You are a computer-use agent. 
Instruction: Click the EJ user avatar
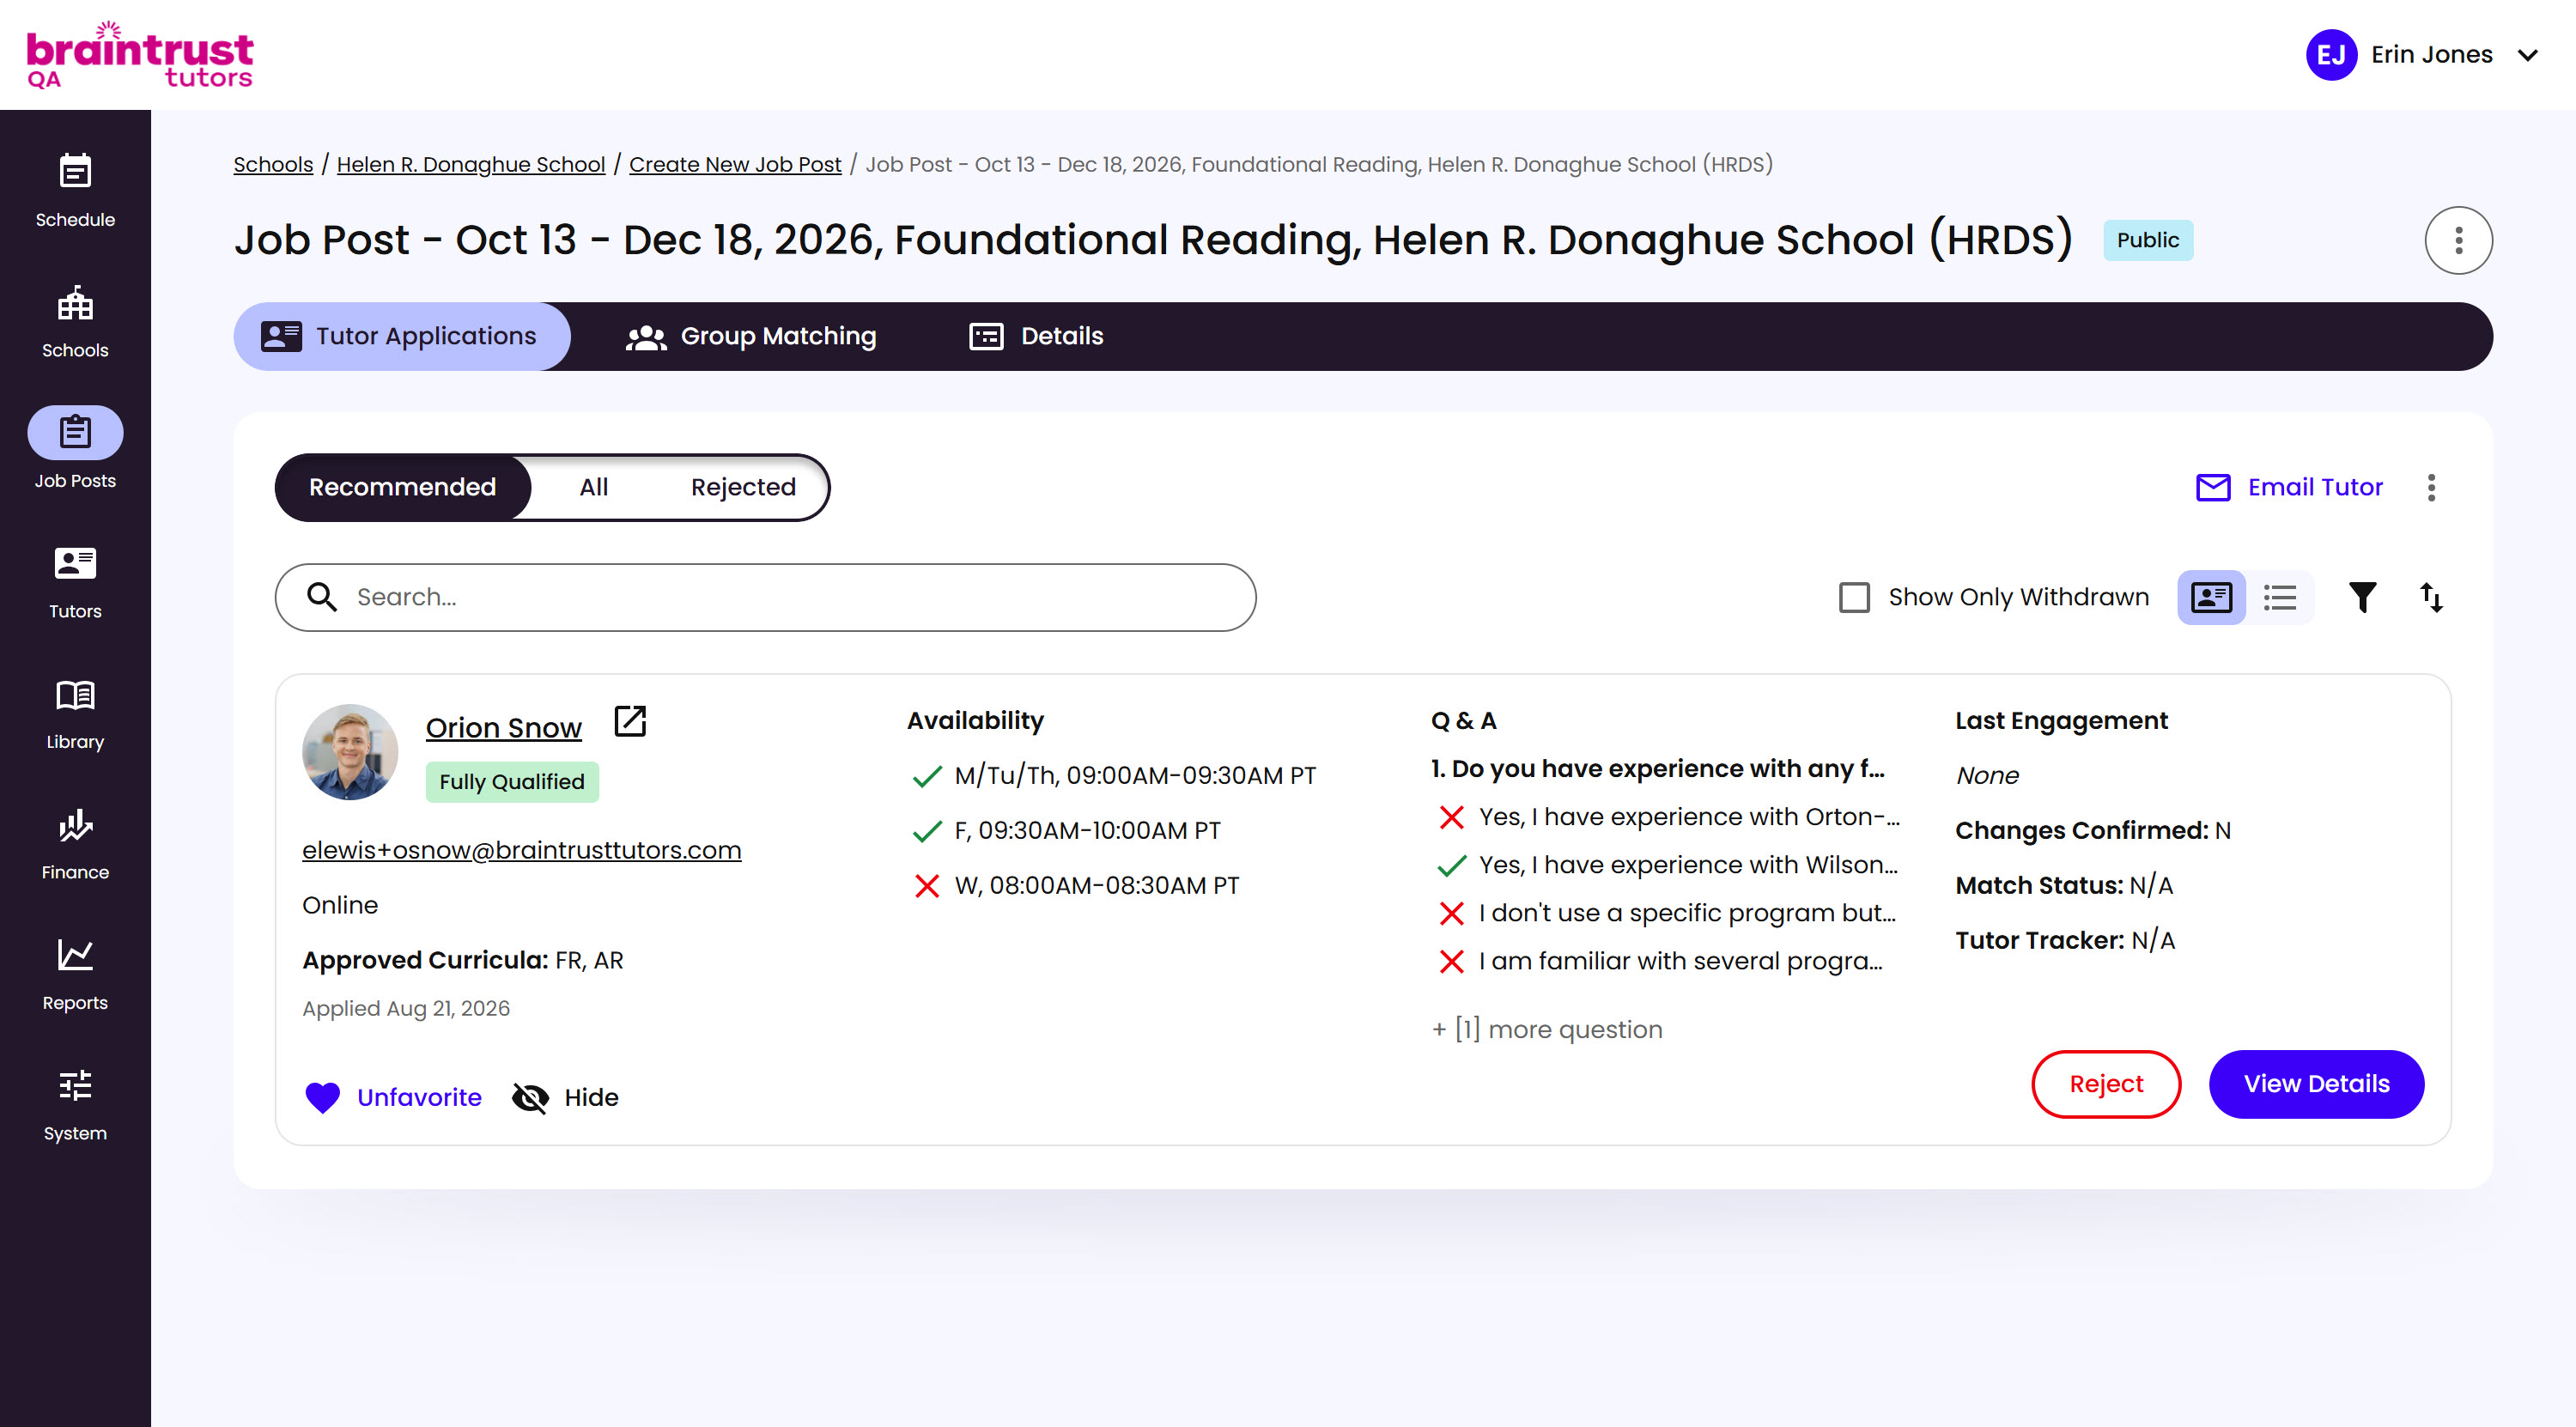tap(2331, 55)
